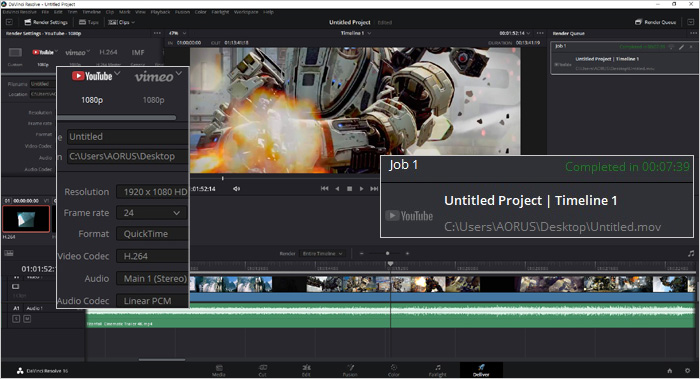Click the timeline view options icon
Screen dimensions: 700x379
tap(8, 253)
